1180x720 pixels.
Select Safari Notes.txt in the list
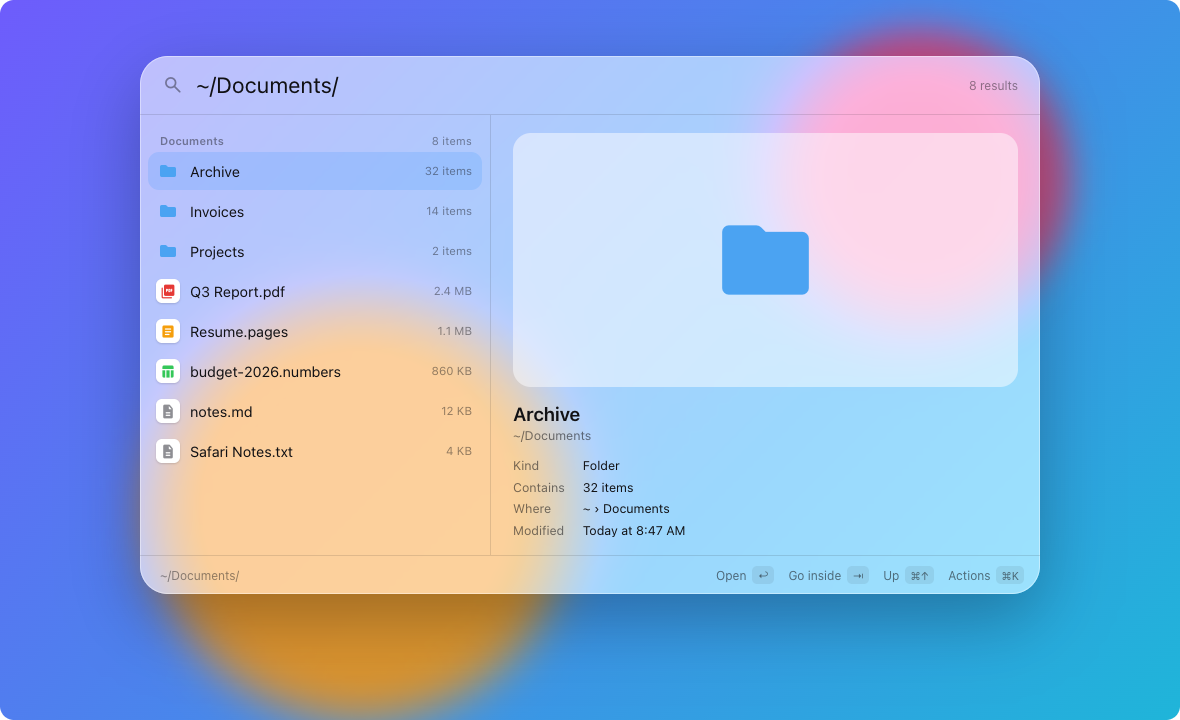[315, 451]
